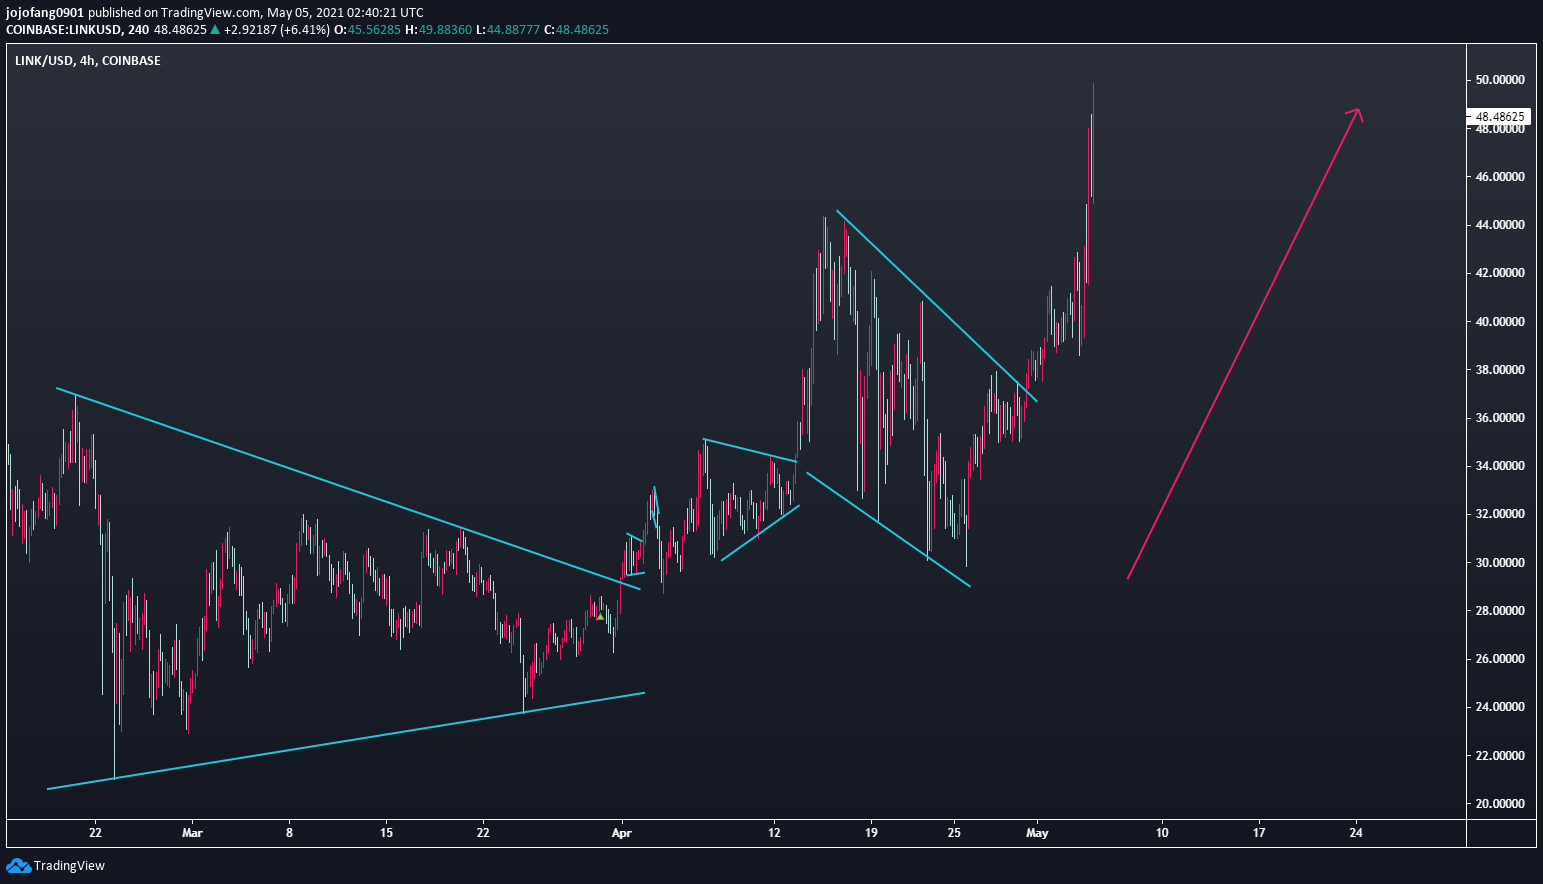This screenshot has width=1543, height=884.
Task: Click the 46.00000 price axis label
Action: (x=1500, y=177)
